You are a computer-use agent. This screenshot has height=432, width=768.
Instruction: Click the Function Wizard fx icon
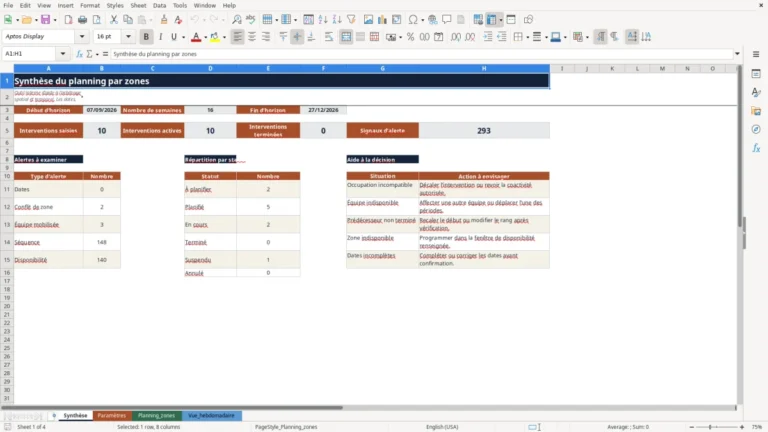[79, 54]
